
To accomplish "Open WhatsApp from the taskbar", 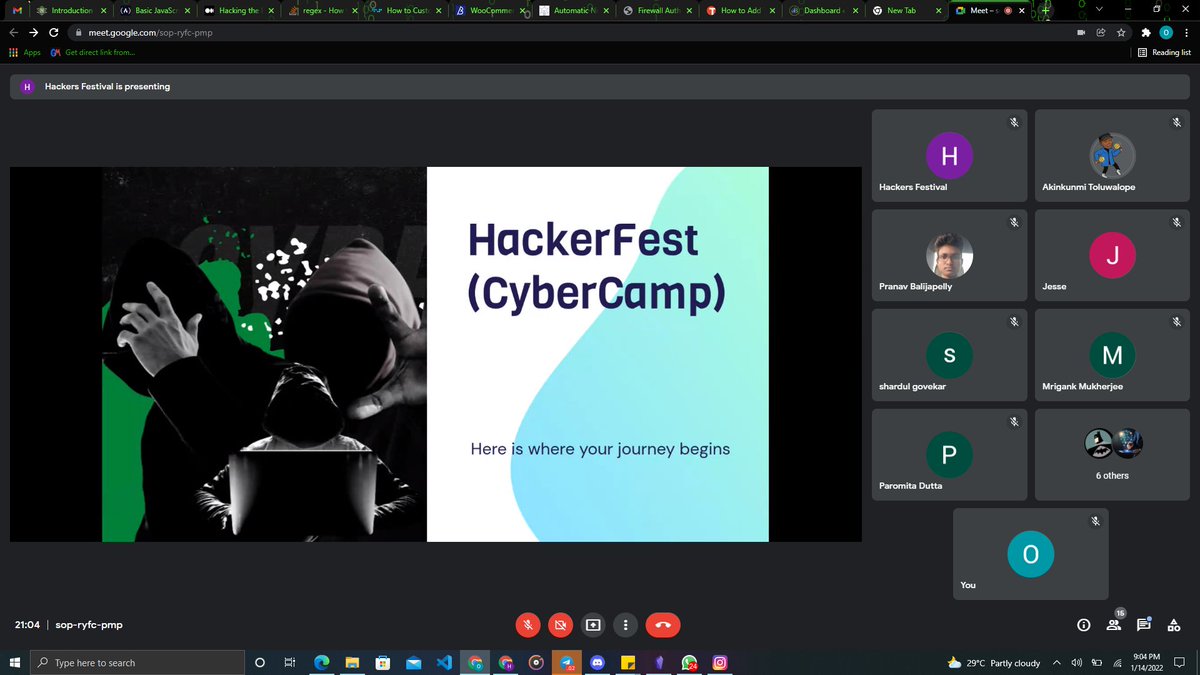I will tap(689, 662).
